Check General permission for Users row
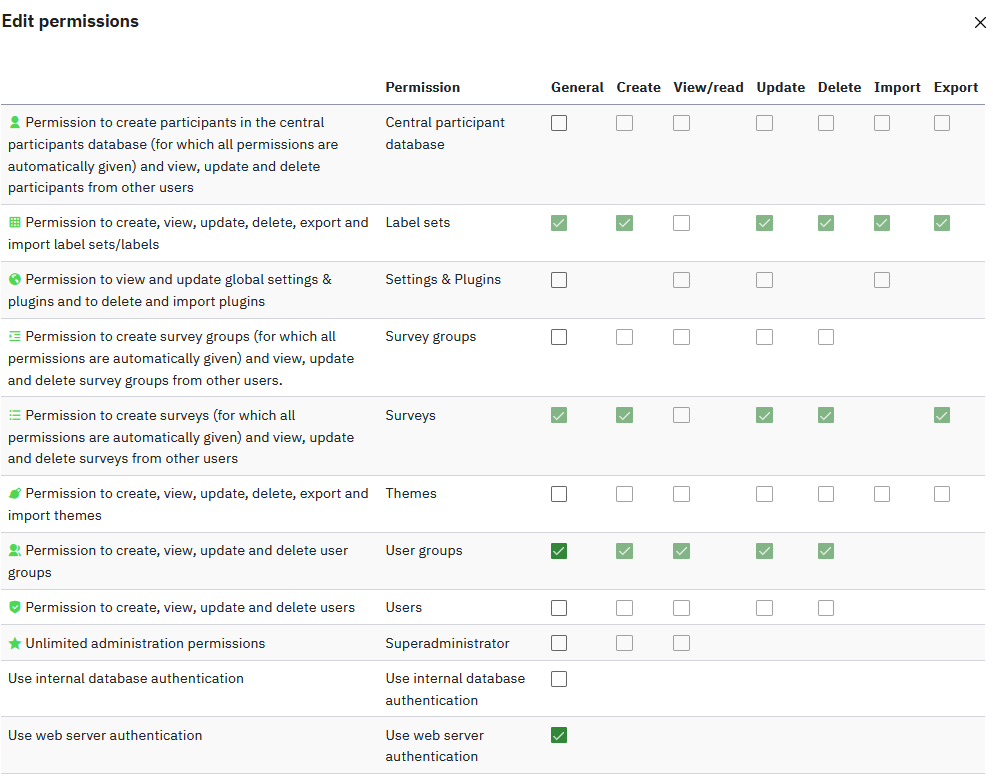The height and width of the screenshot is (779, 993). [x=559, y=608]
